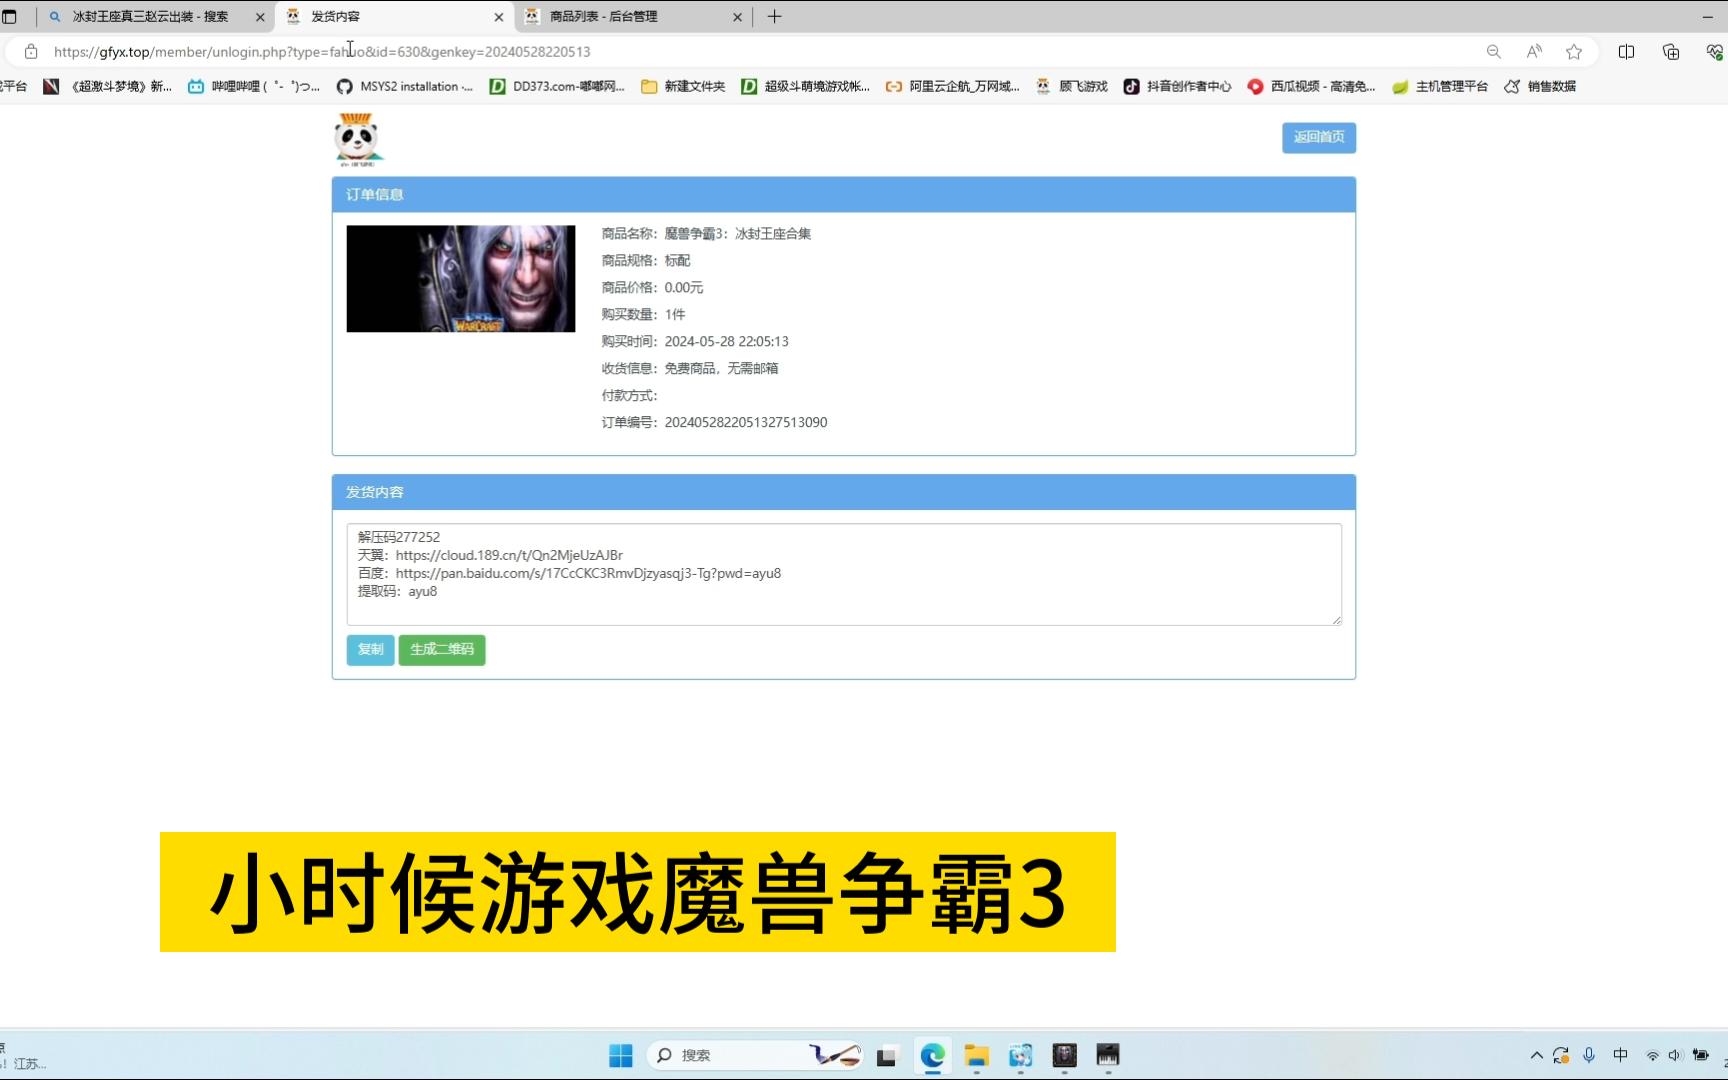1728x1080 pixels.
Task: Add page to favorites star icon
Action: pyautogui.click(x=1574, y=52)
